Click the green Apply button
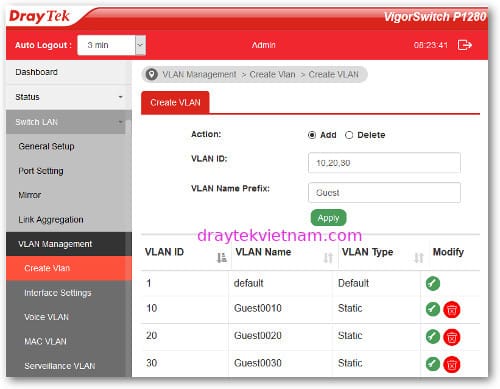The width and height of the screenshot is (500, 389). click(x=328, y=218)
